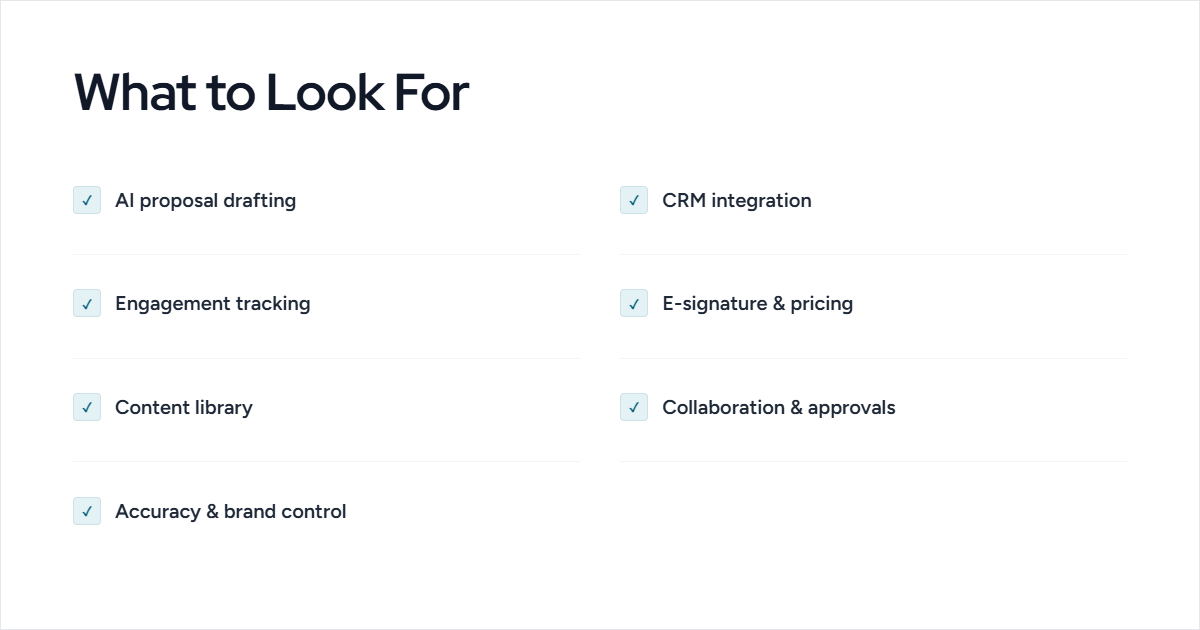Screen dimensions: 1200x630
Task: Select the 'Accuracy & brand control' label
Action: pos(231,511)
